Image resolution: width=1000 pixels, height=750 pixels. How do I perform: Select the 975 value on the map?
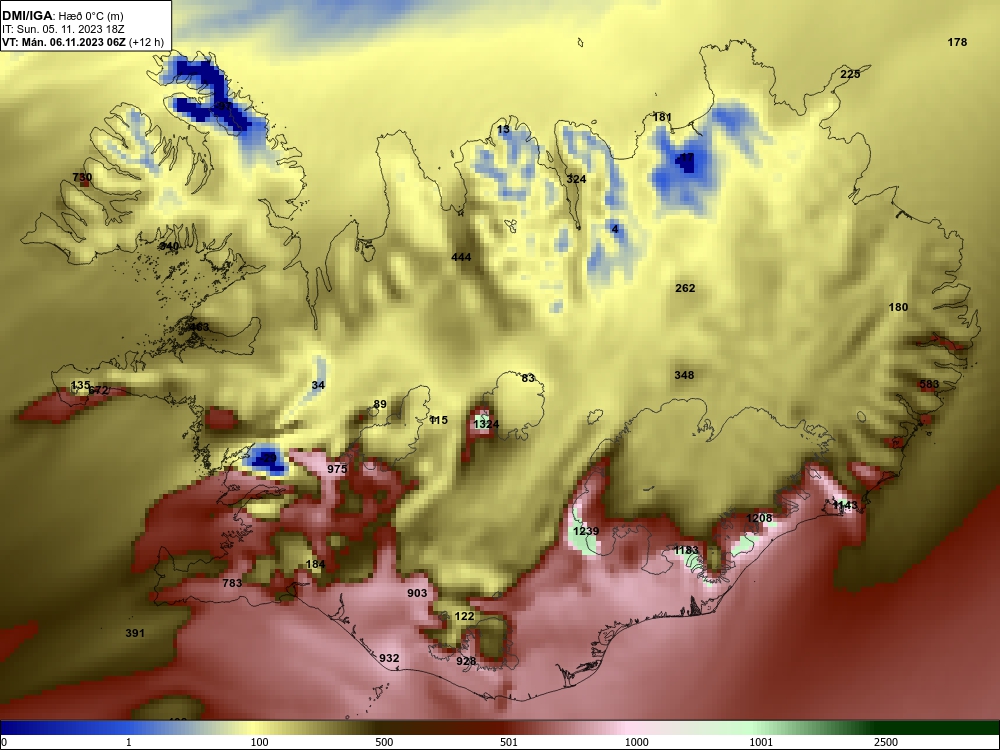pos(337,469)
